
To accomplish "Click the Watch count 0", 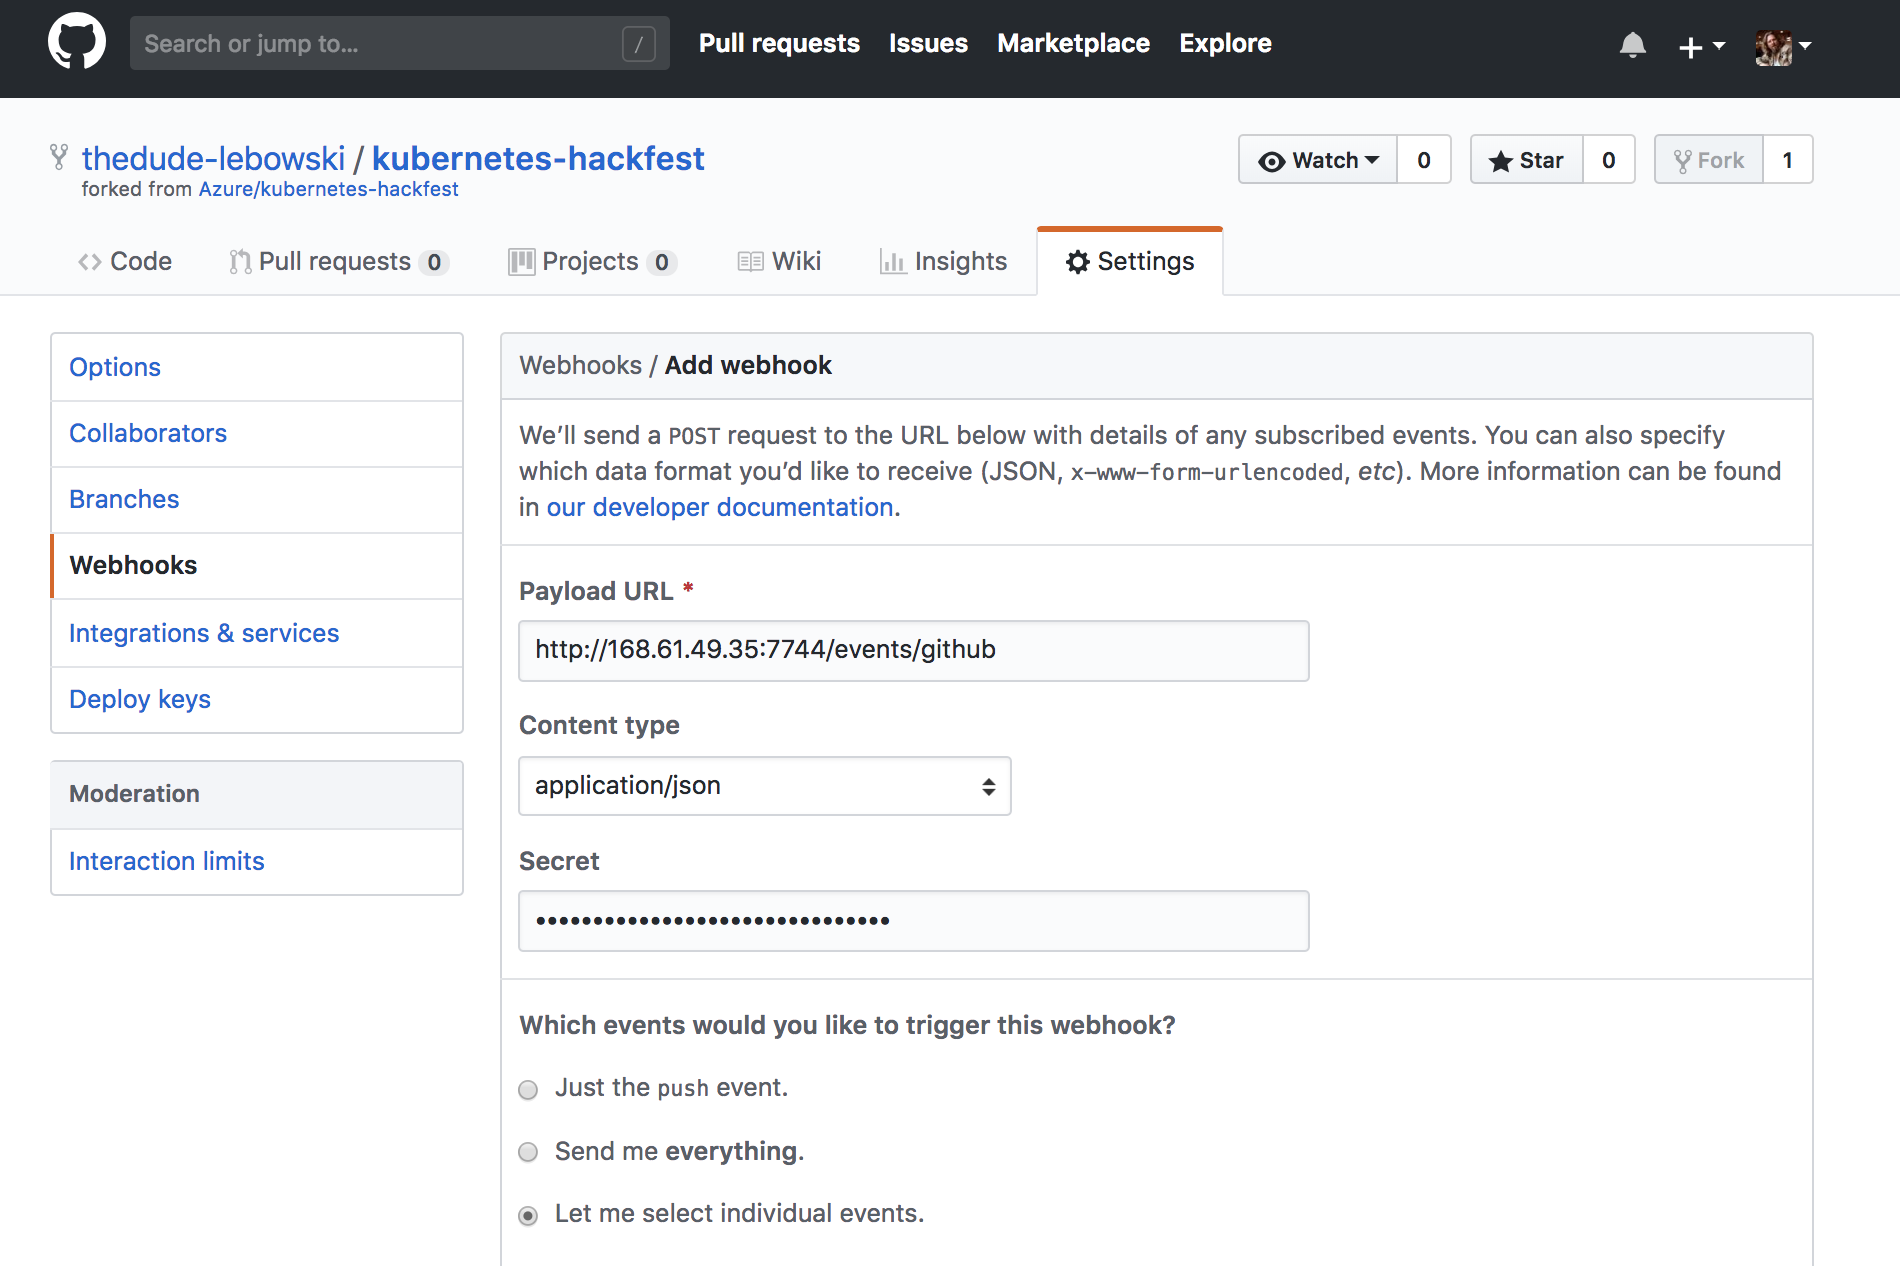I will click(1423, 160).
